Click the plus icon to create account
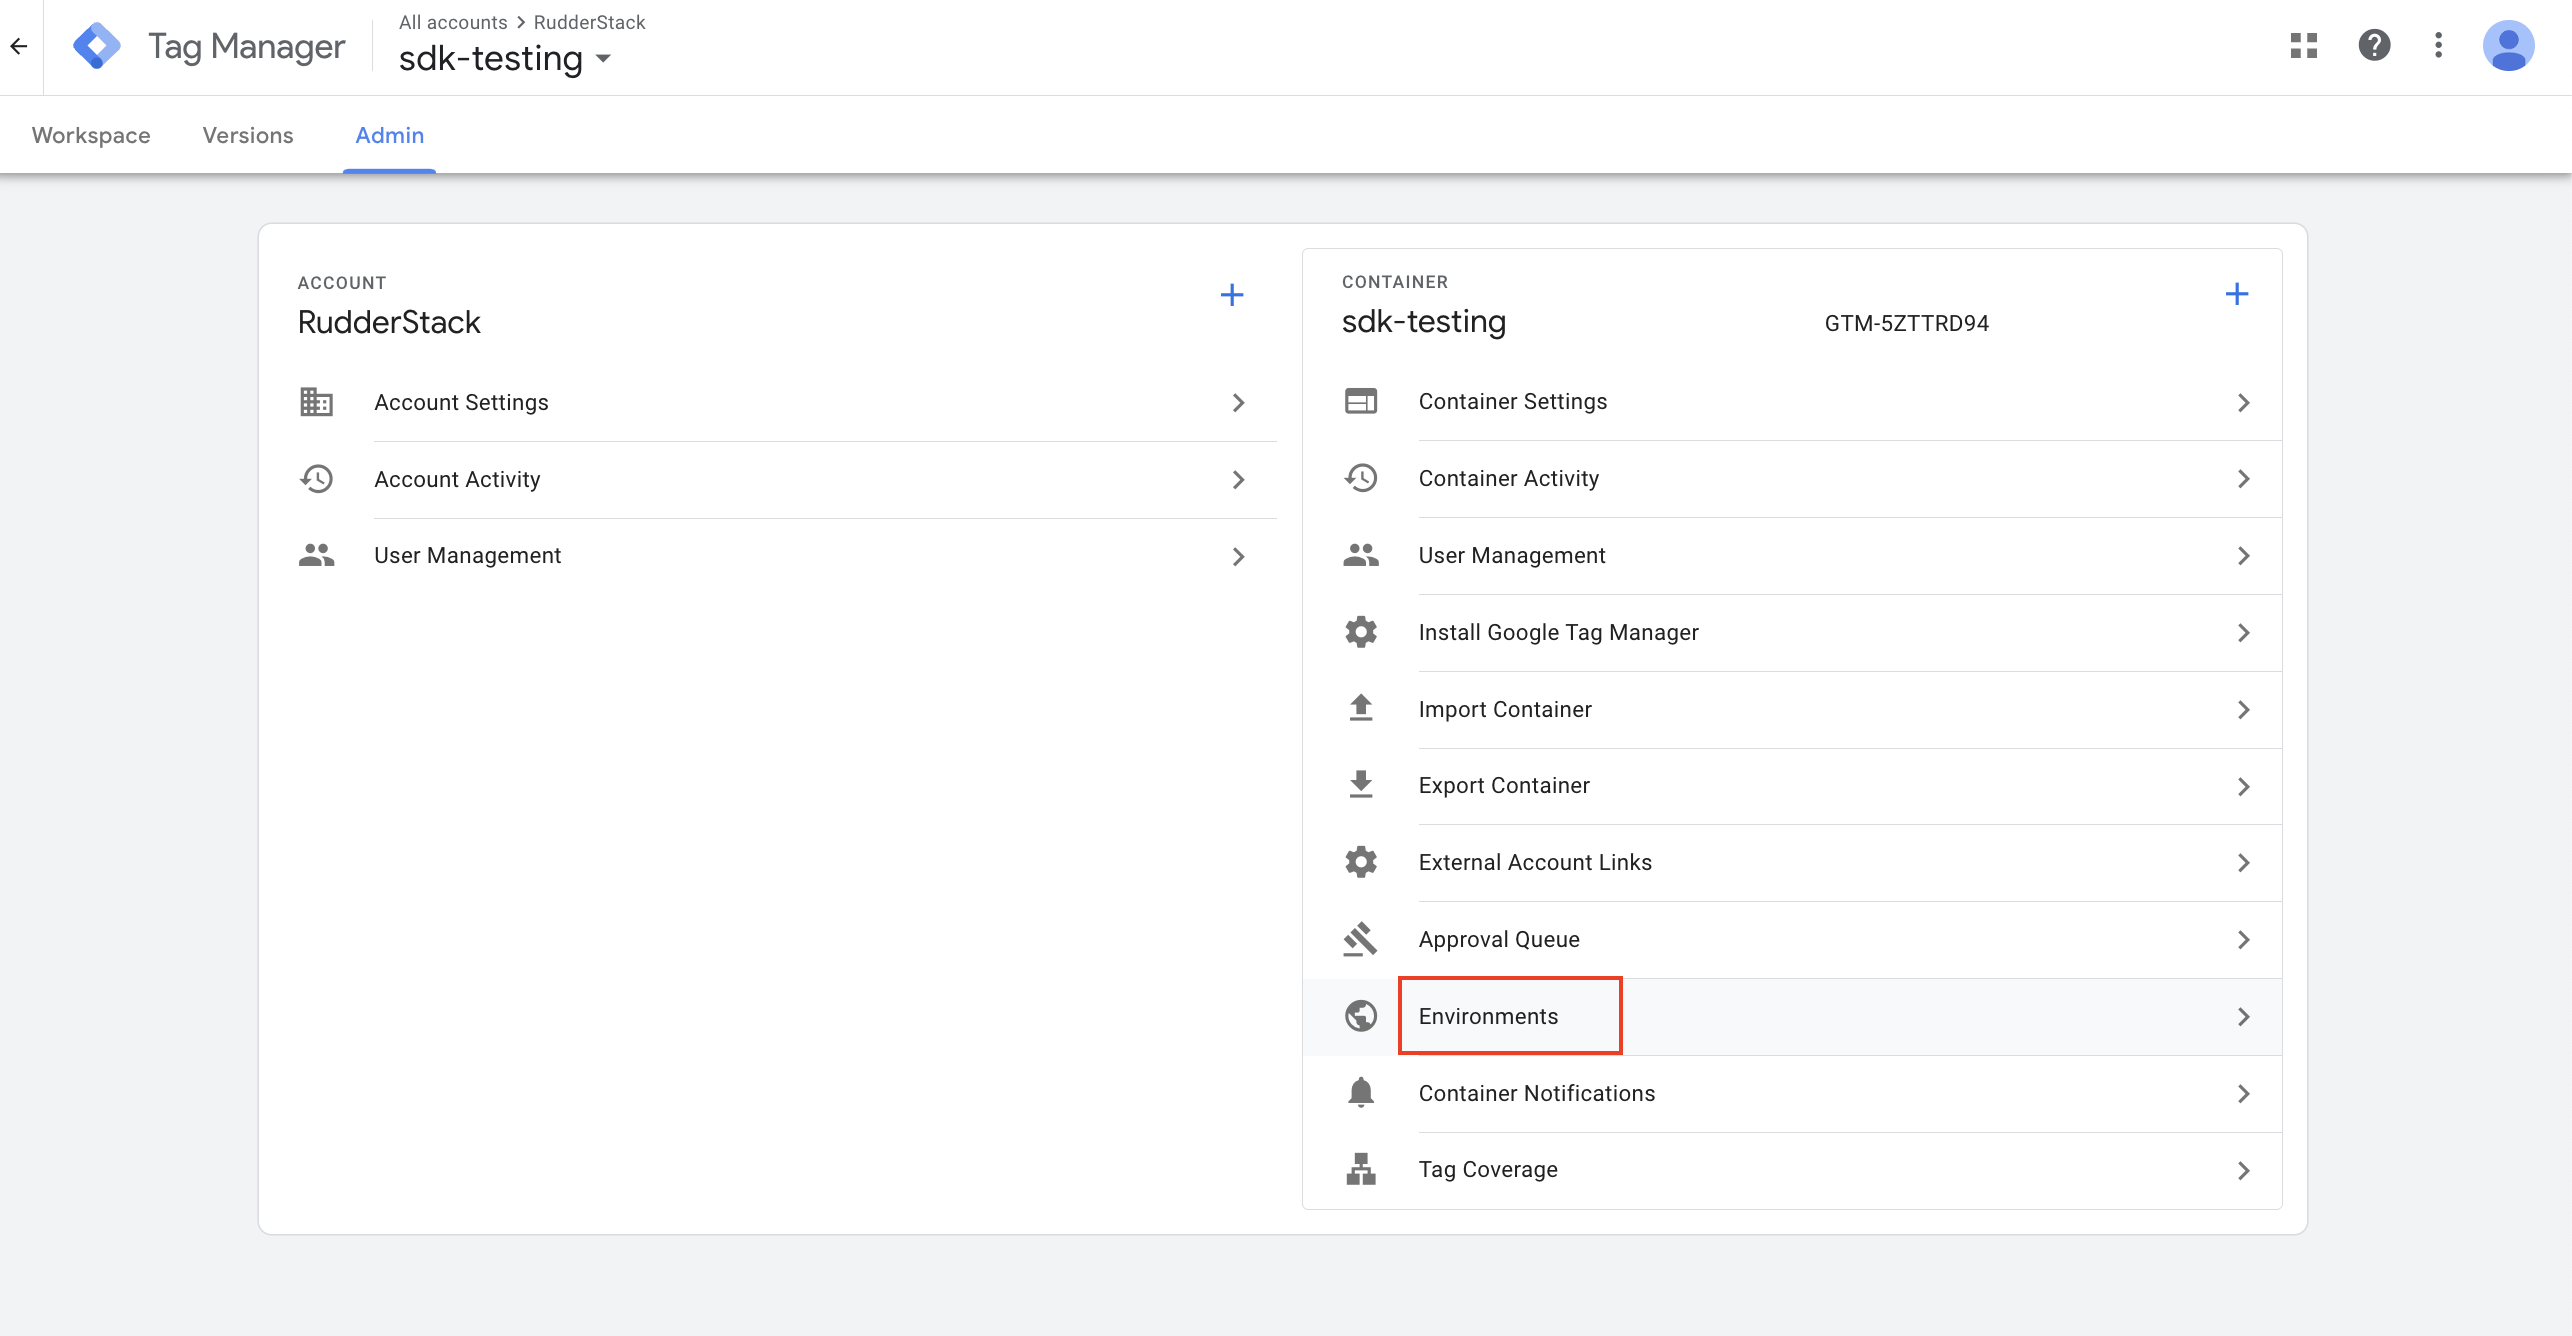 [x=1232, y=295]
